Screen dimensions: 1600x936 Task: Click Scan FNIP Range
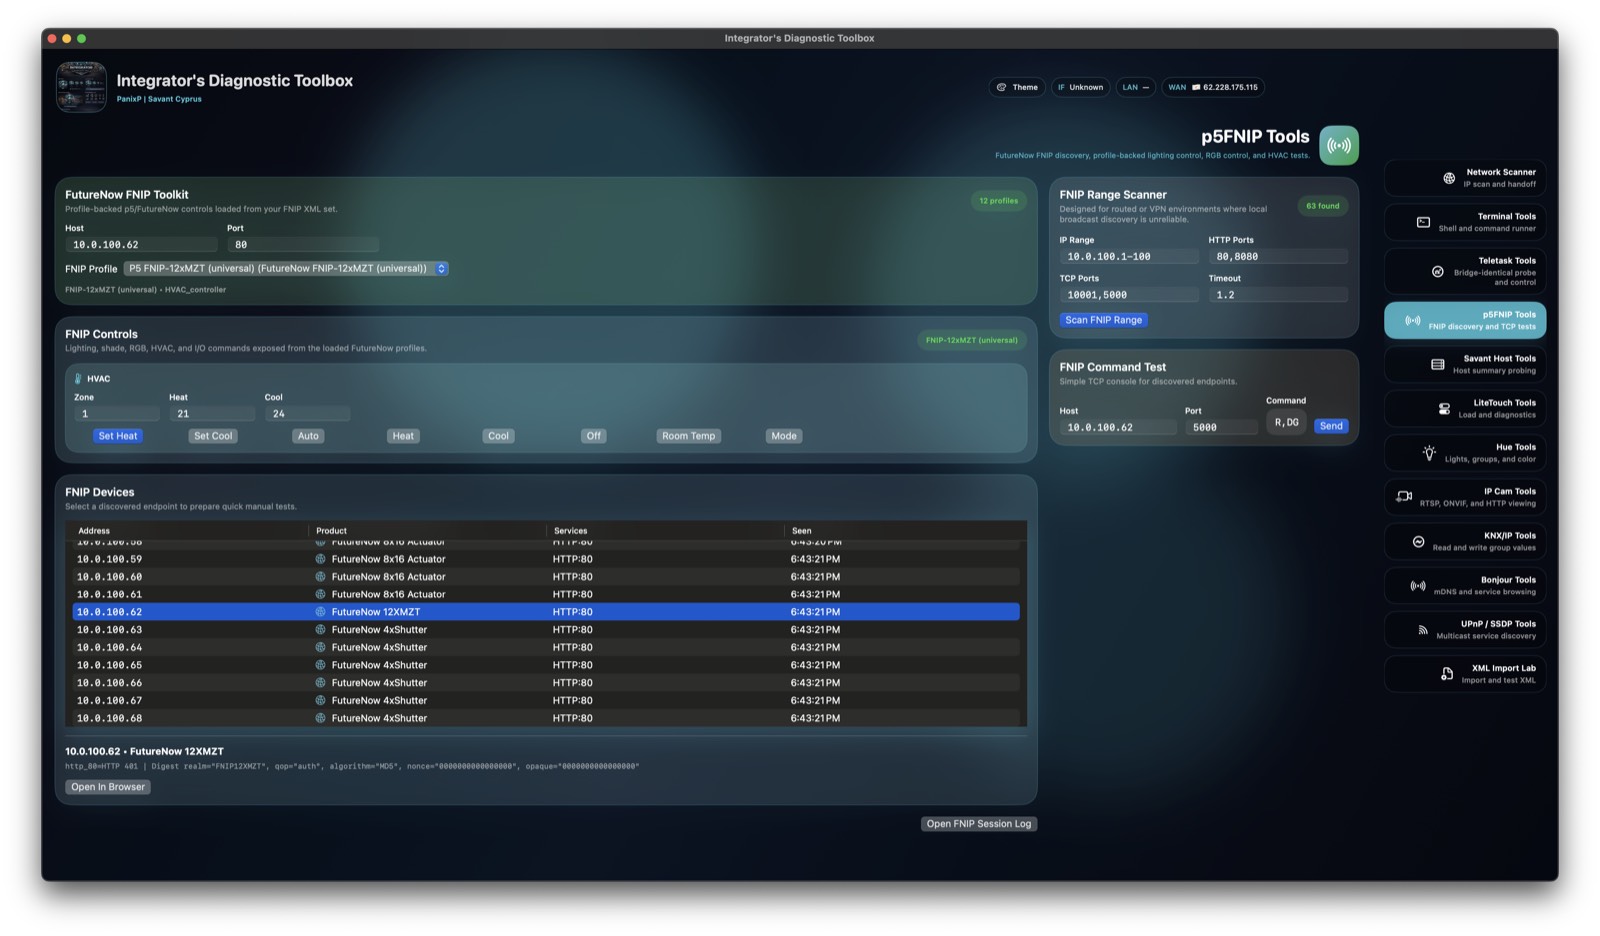(x=1103, y=319)
